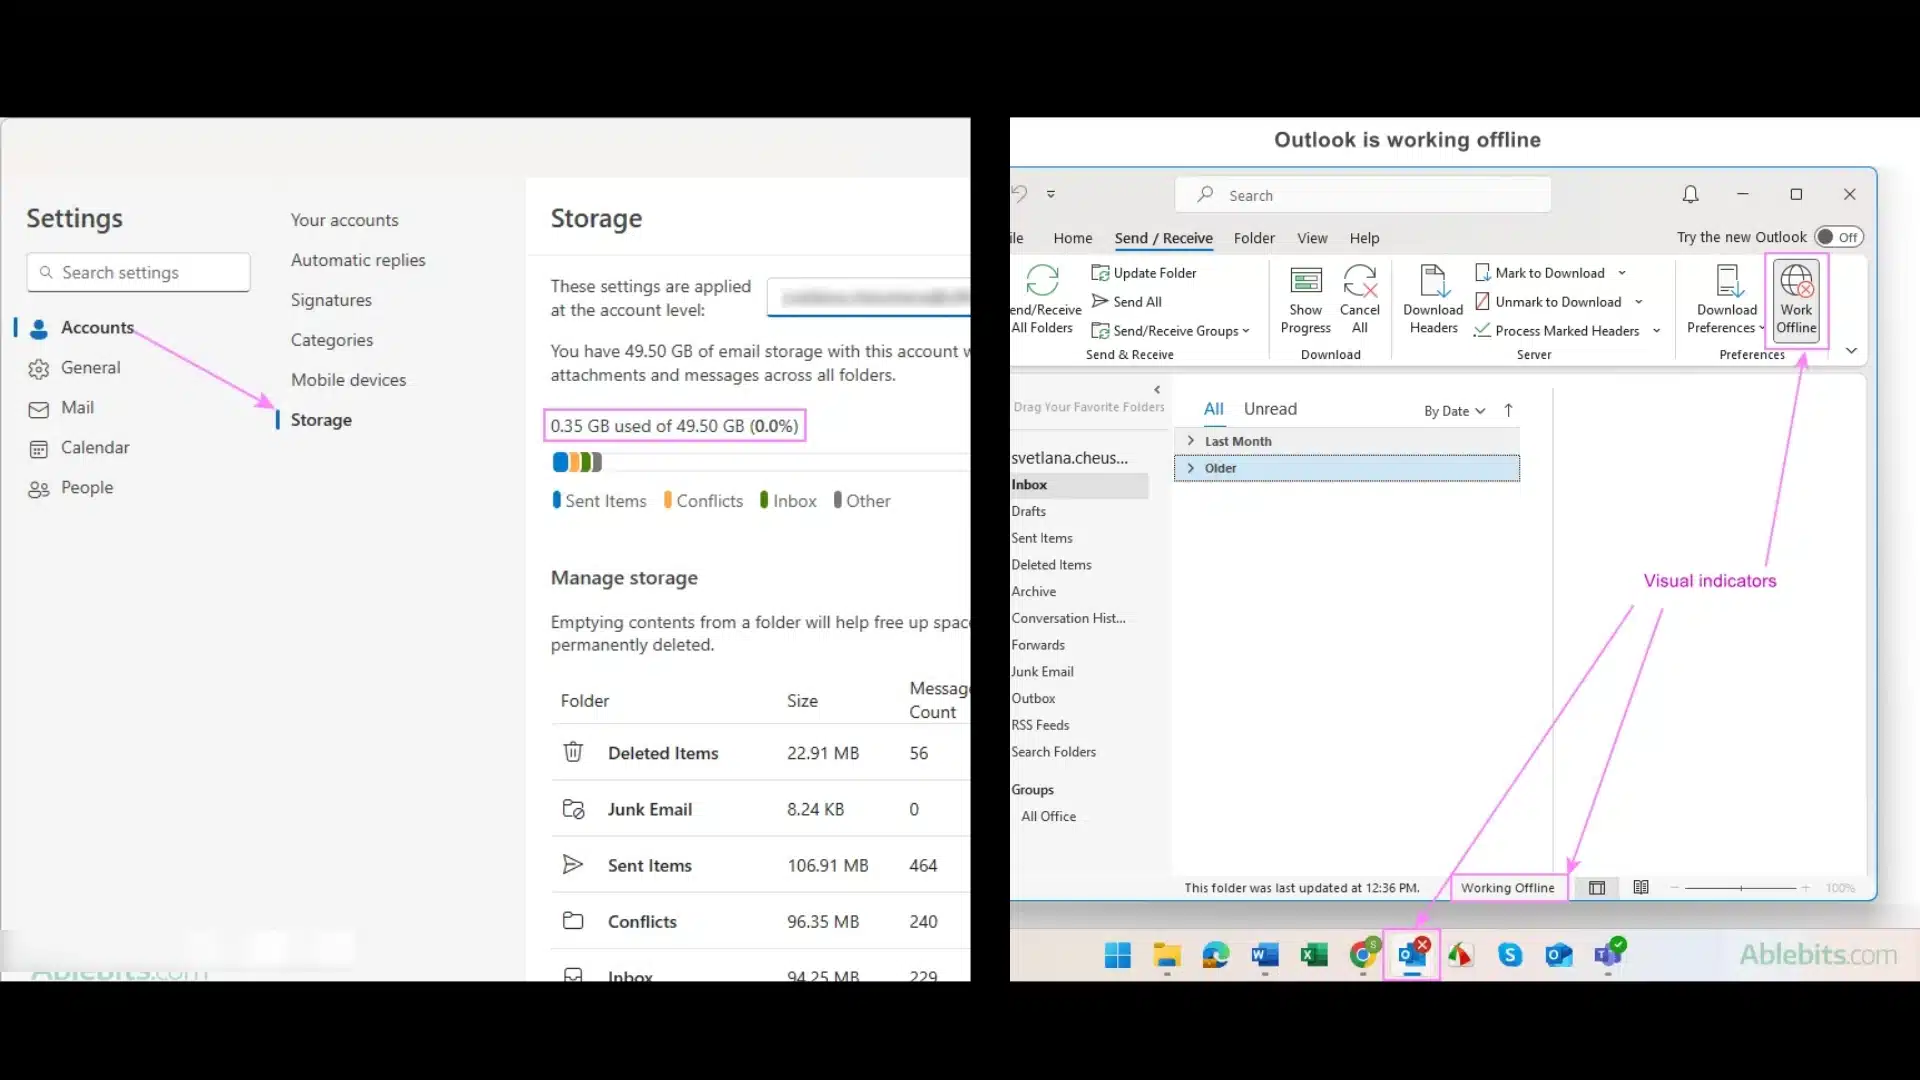Open Show Progress in the ribbon
Image resolution: width=1920 pixels, height=1080 pixels.
tap(1305, 299)
